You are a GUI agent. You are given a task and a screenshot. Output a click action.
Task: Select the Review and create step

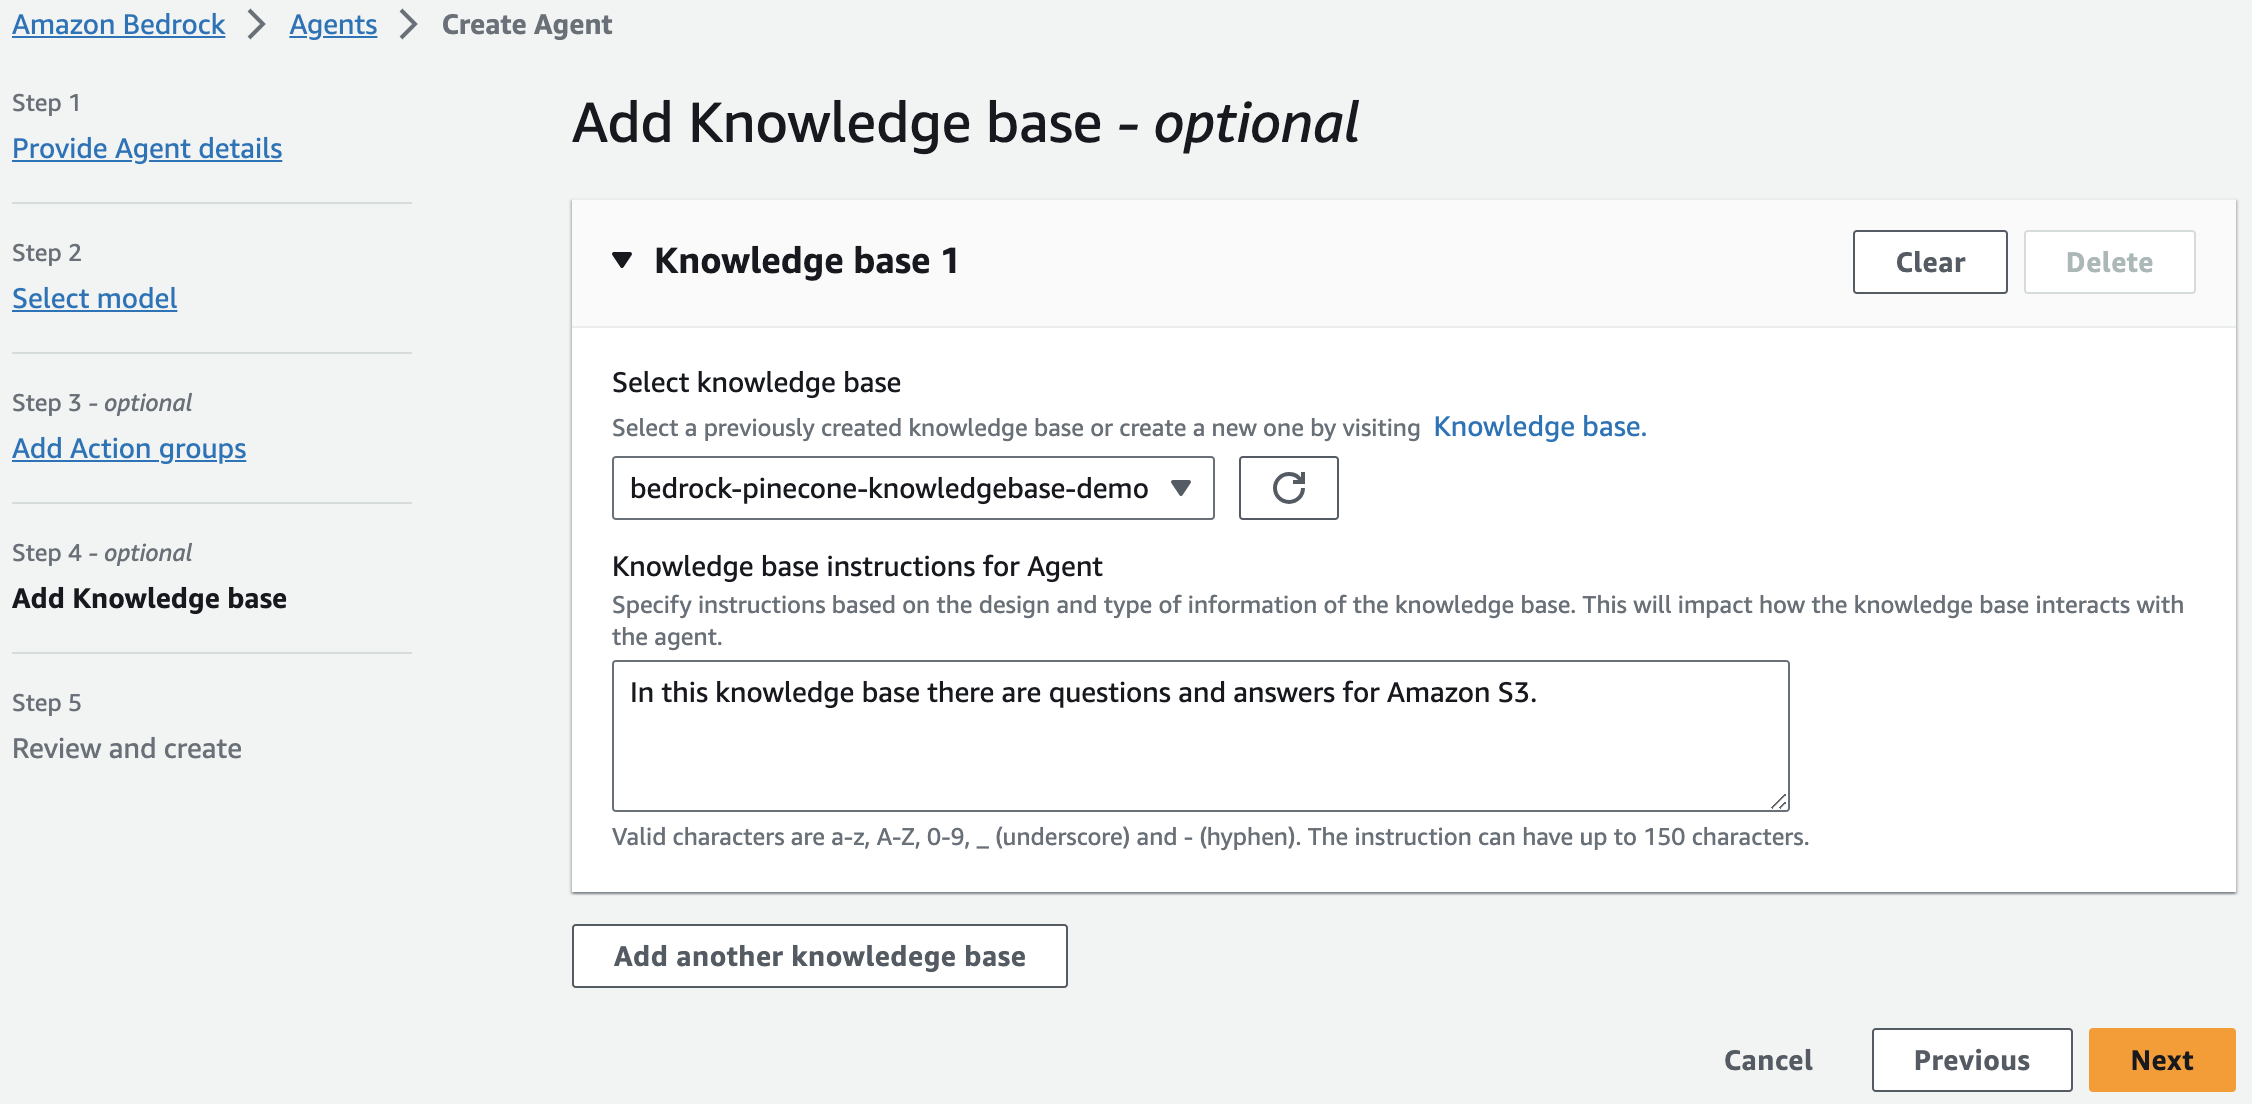click(126, 748)
